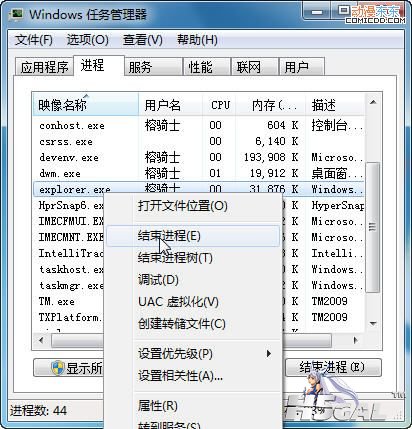Sort processes by 映像名称 column header

pyautogui.click(x=85, y=105)
